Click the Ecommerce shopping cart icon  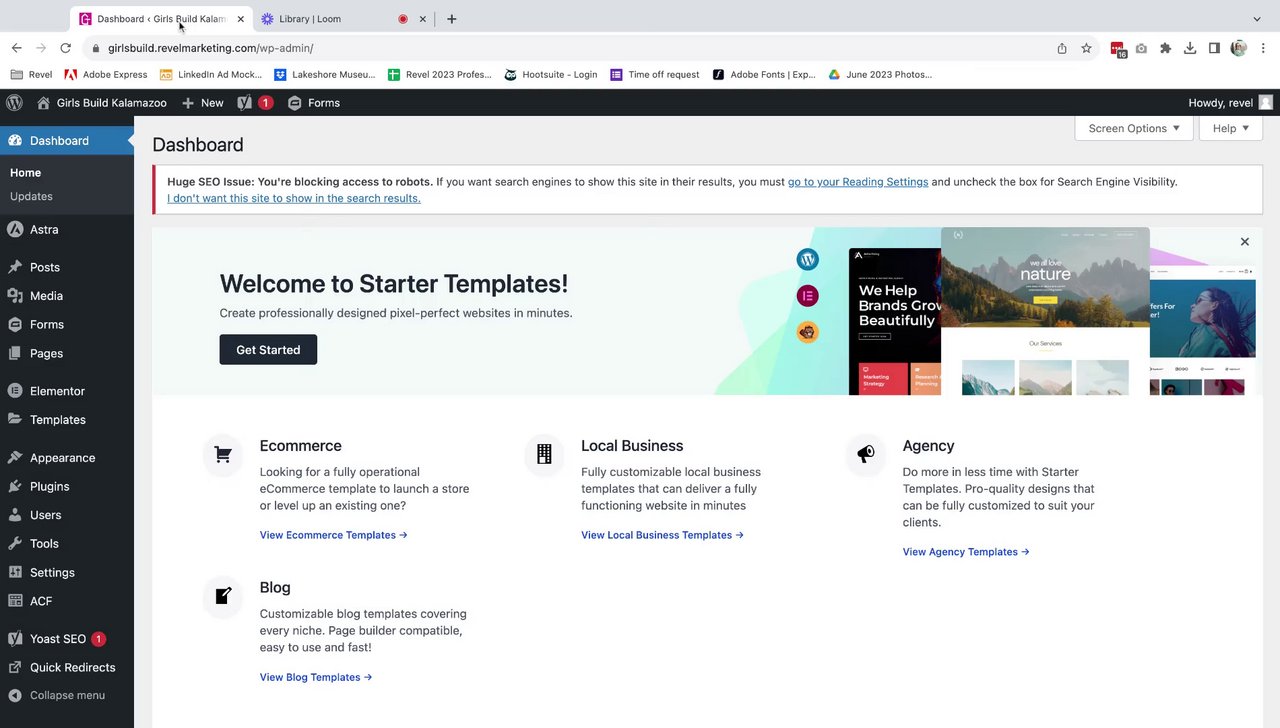223,455
